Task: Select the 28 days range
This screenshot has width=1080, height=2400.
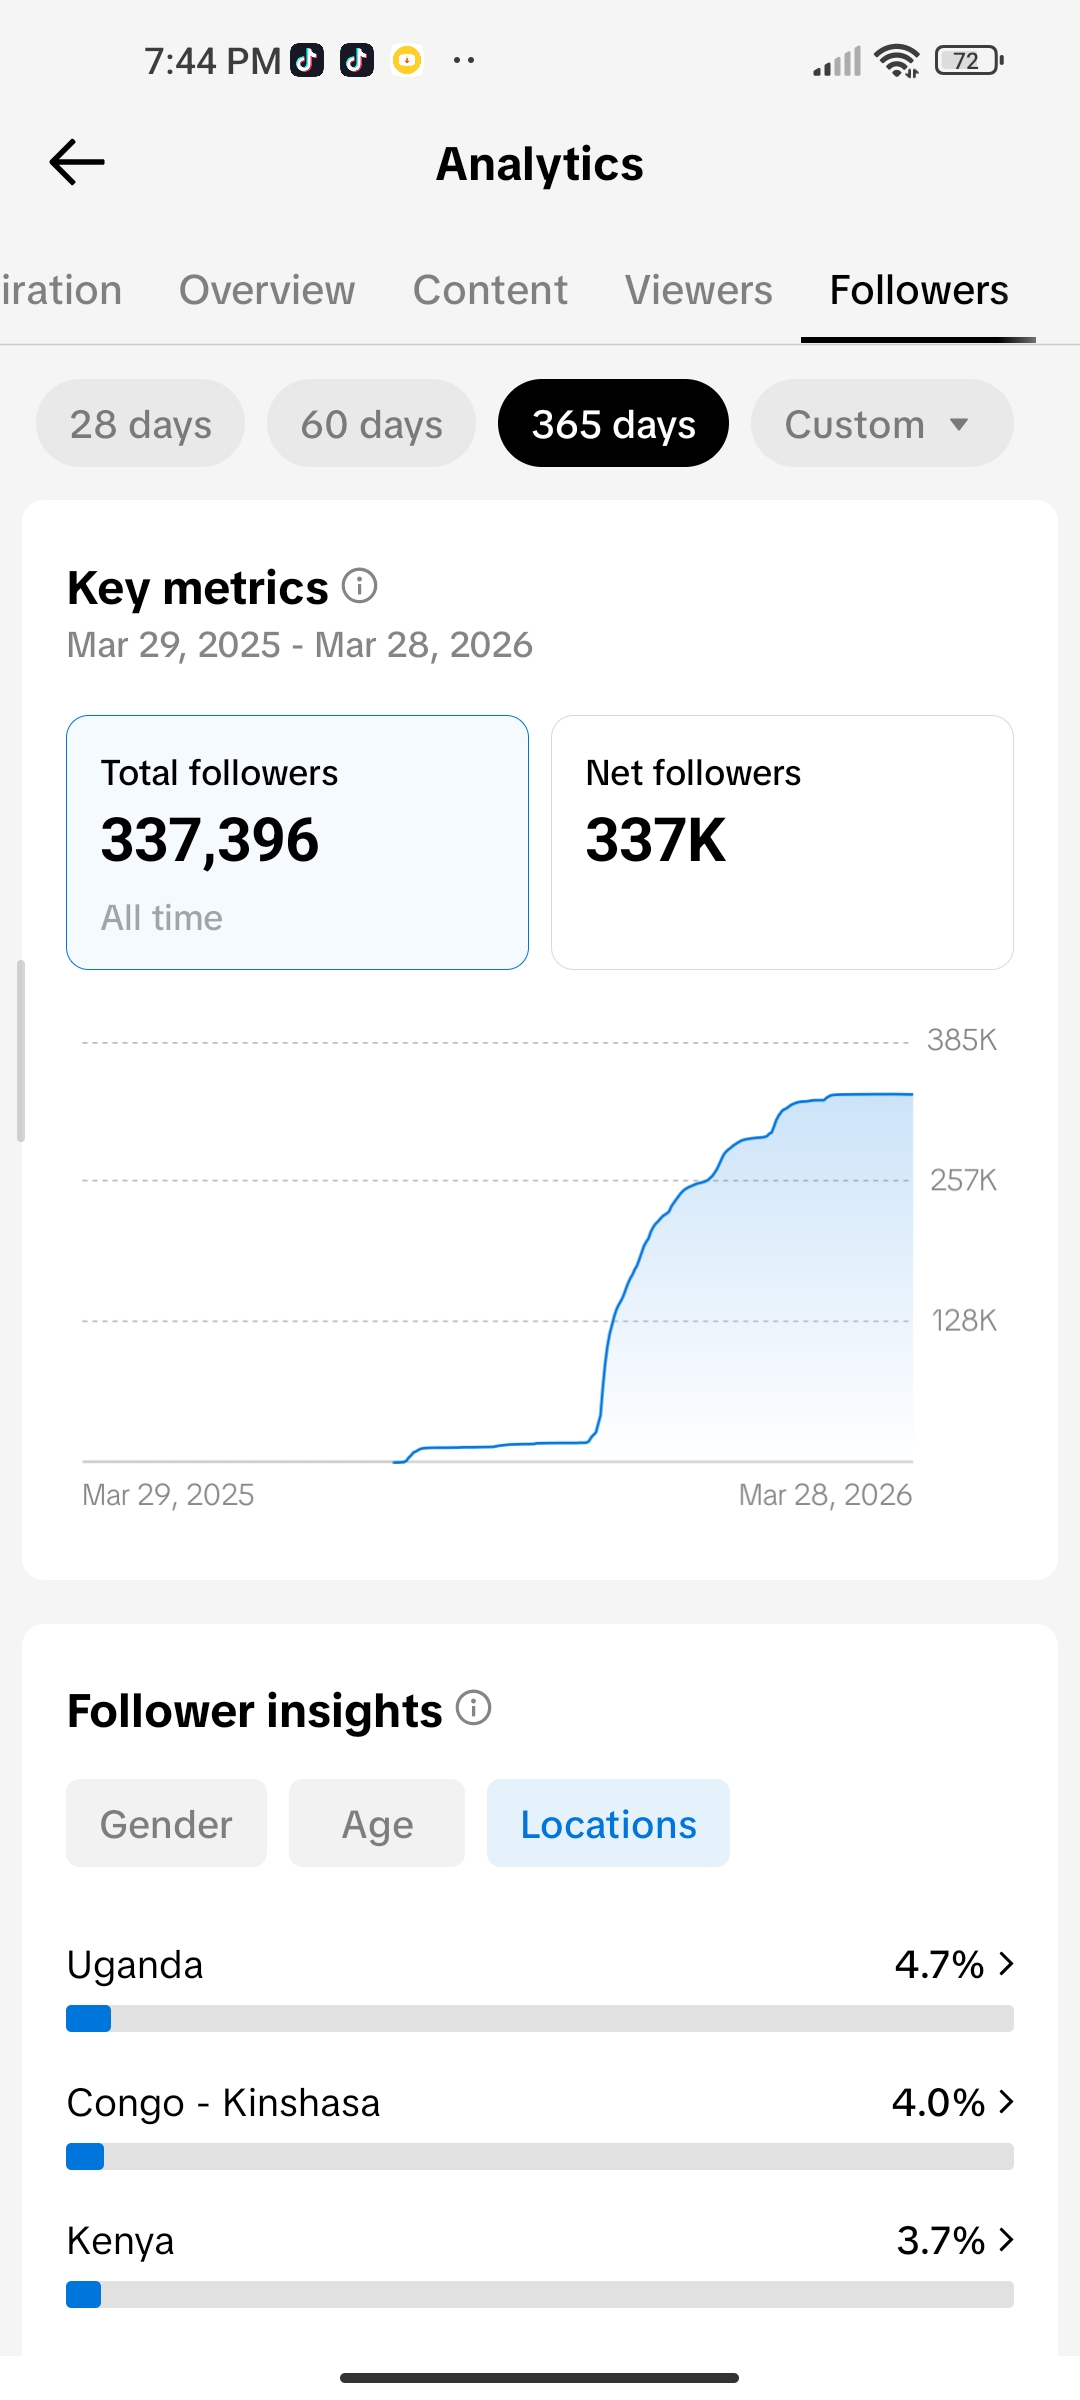Action: coord(140,424)
